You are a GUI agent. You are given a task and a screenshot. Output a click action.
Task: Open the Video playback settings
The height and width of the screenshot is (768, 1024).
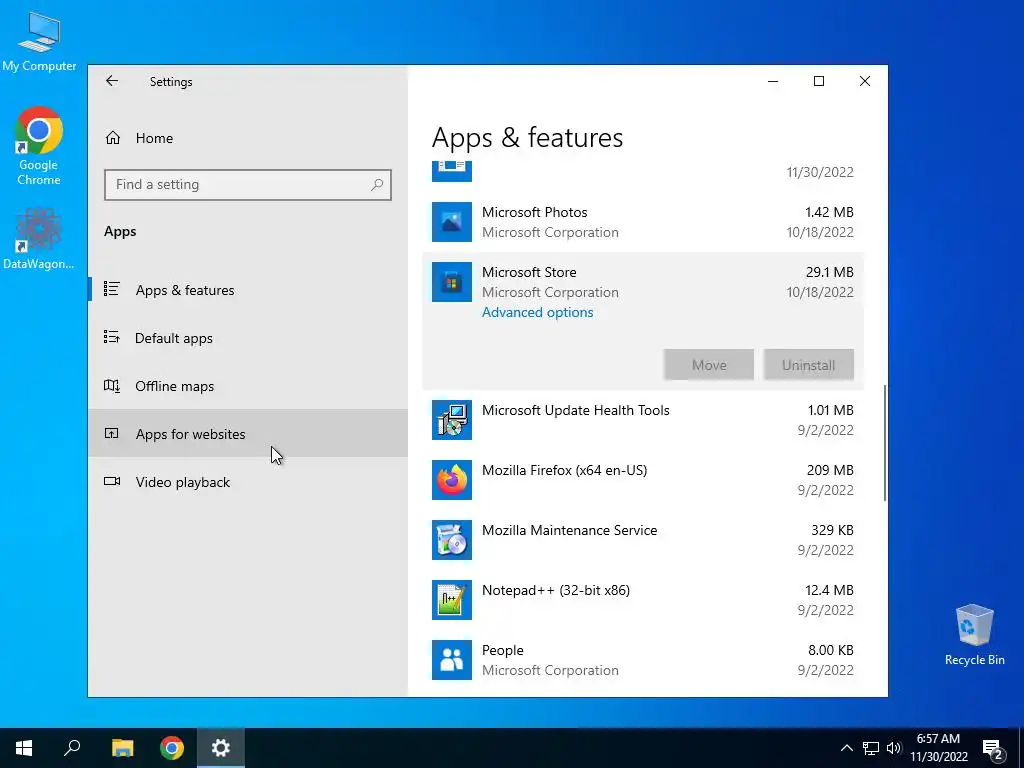pyautogui.click(x=248, y=482)
